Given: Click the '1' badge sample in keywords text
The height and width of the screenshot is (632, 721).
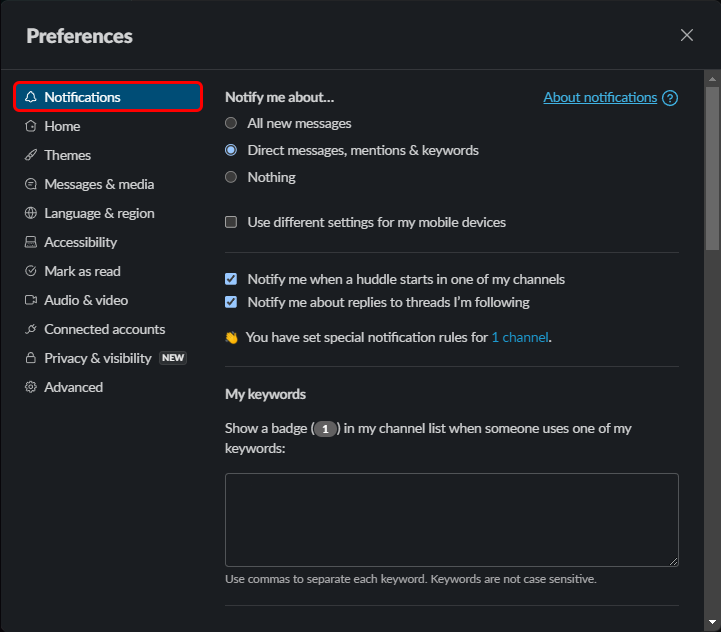Looking at the screenshot, I should point(326,429).
